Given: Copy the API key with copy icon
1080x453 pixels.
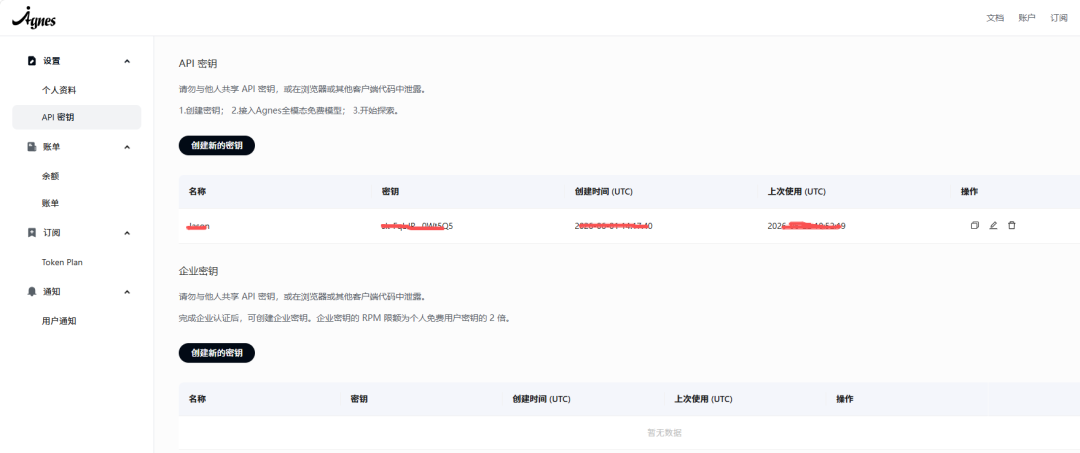Looking at the screenshot, I should coord(975,225).
